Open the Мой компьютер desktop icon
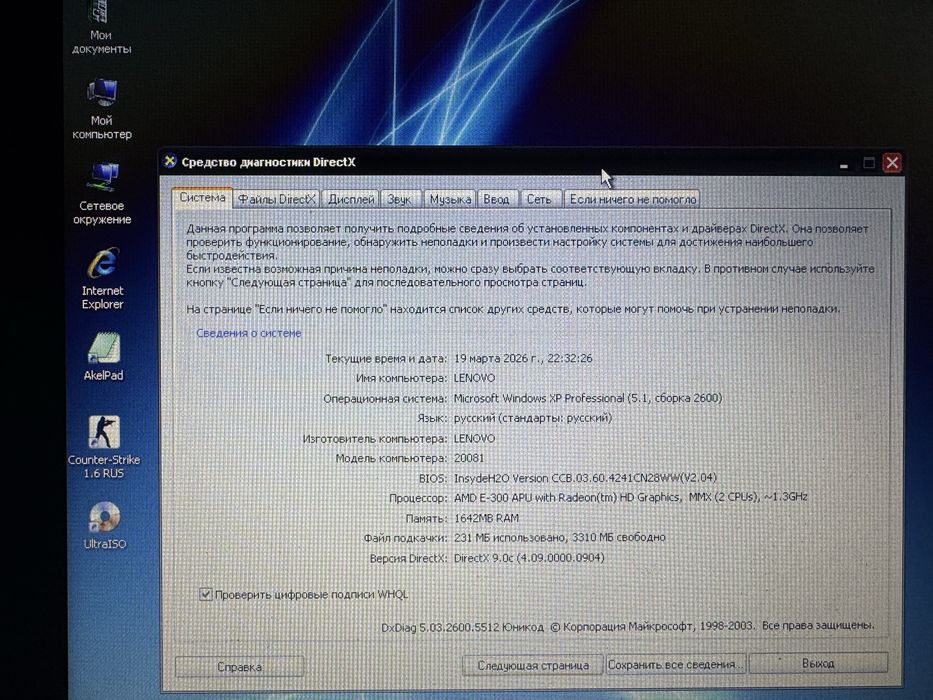This screenshot has width=933, height=700. tap(102, 109)
